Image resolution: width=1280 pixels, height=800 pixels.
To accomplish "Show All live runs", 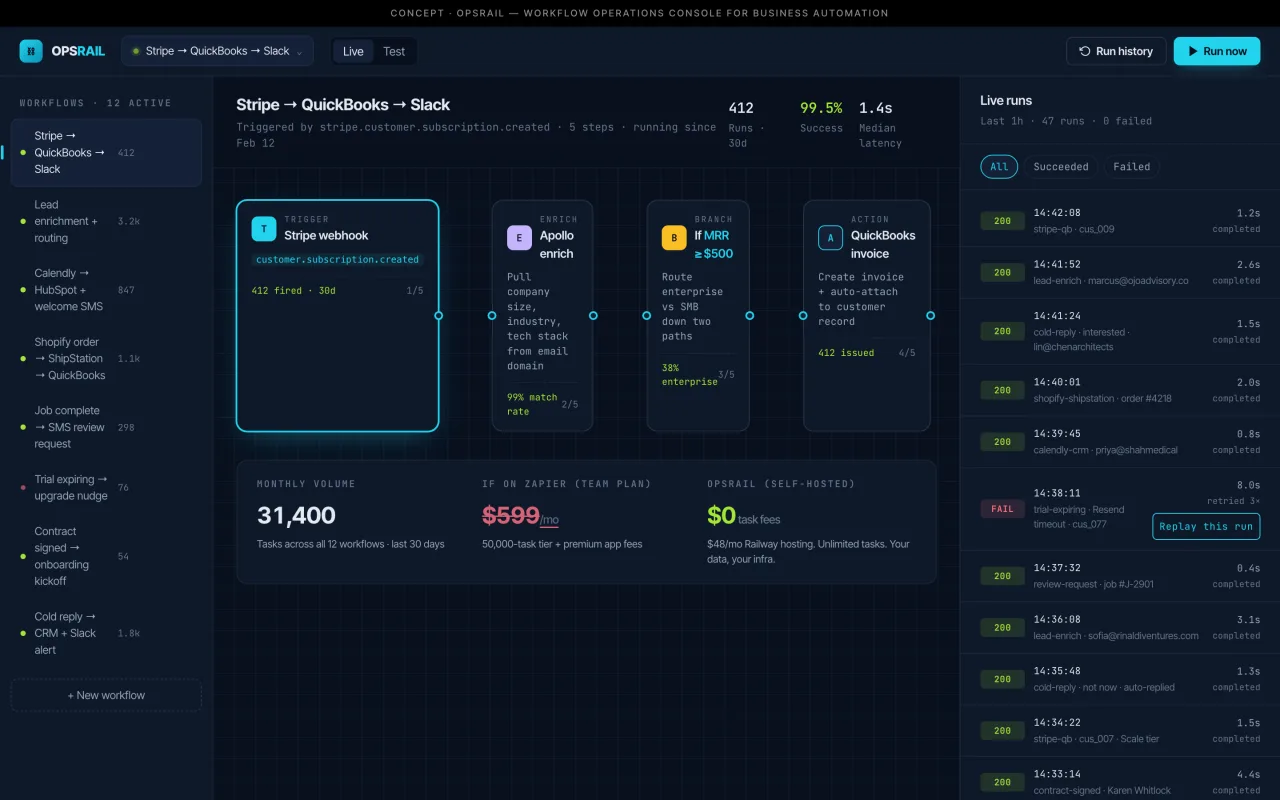I will point(999,167).
